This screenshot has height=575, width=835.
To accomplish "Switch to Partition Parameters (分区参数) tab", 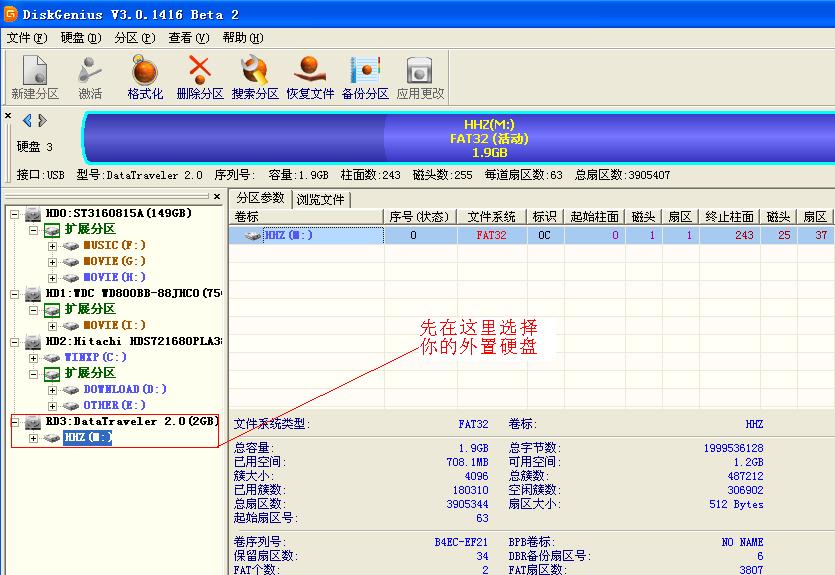I will [x=260, y=198].
